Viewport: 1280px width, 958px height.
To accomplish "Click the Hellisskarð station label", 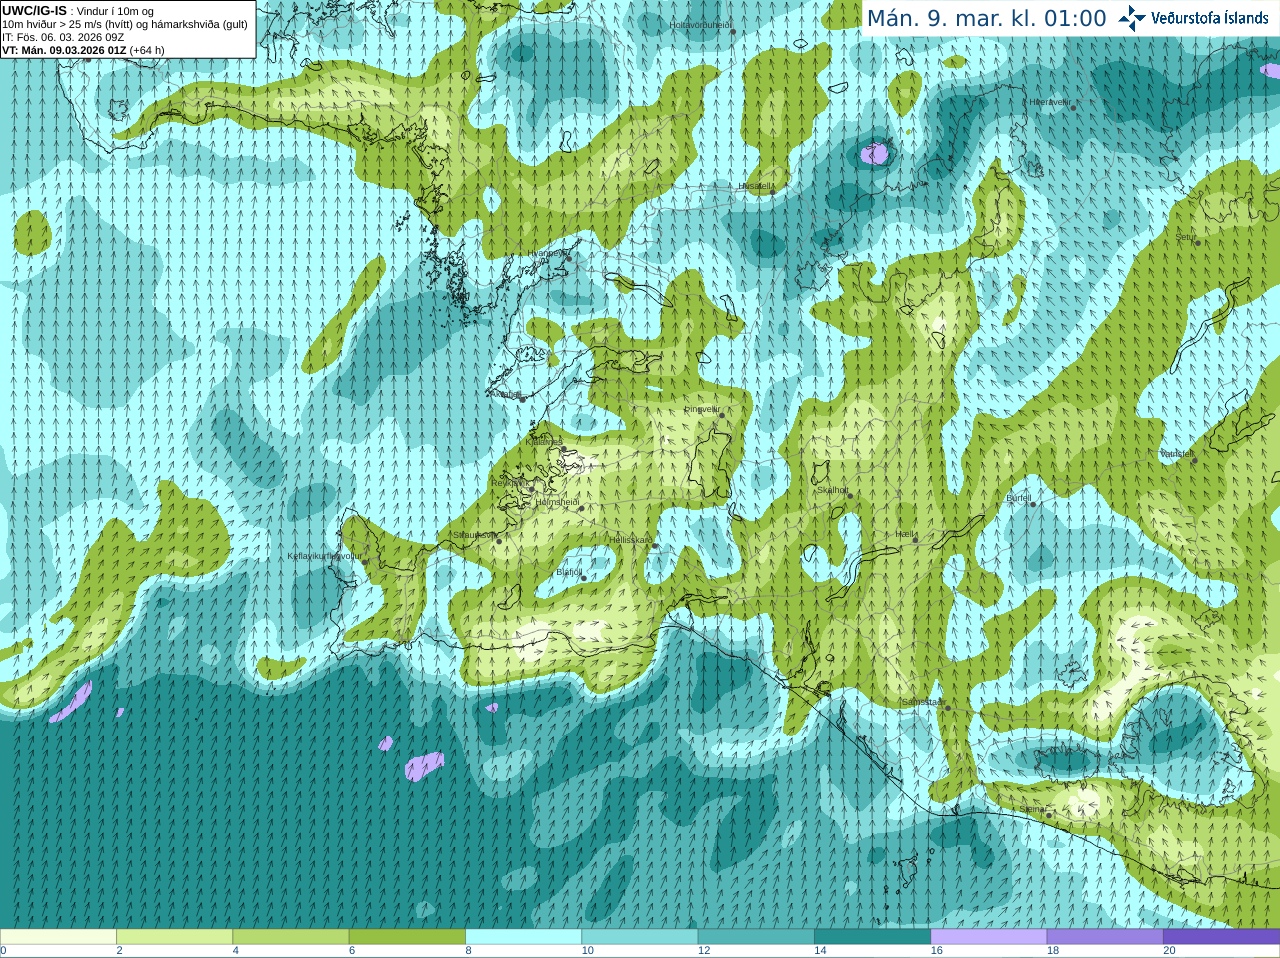I will click(x=630, y=540).
